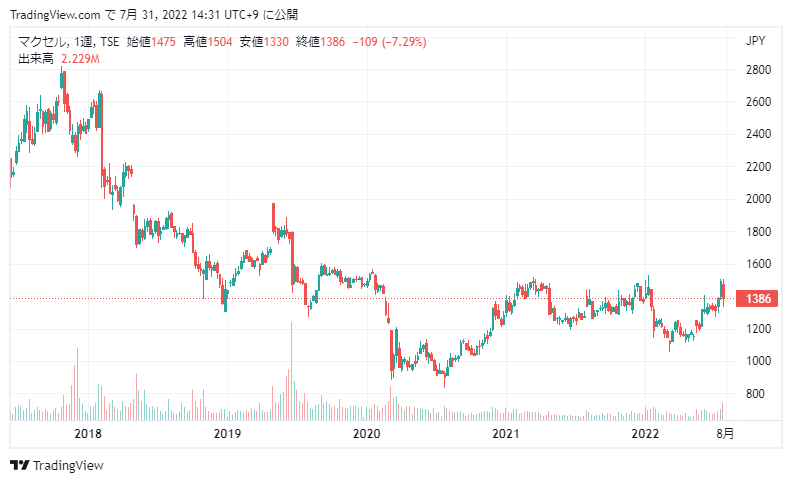Click the red 1386 current price tag
The image size is (792, 483).
coord(758,299)
